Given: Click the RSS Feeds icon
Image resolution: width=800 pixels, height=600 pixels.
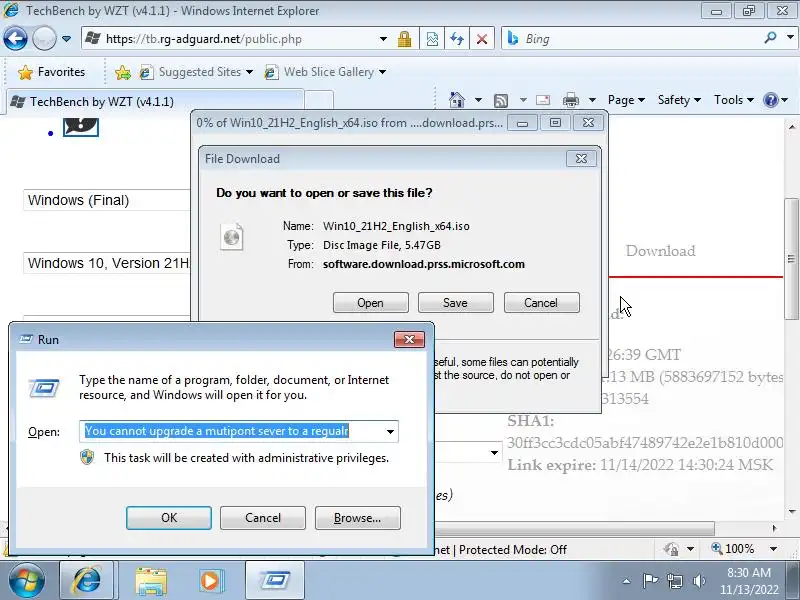Looking at the screenshot, I should (x=501, y=101).
